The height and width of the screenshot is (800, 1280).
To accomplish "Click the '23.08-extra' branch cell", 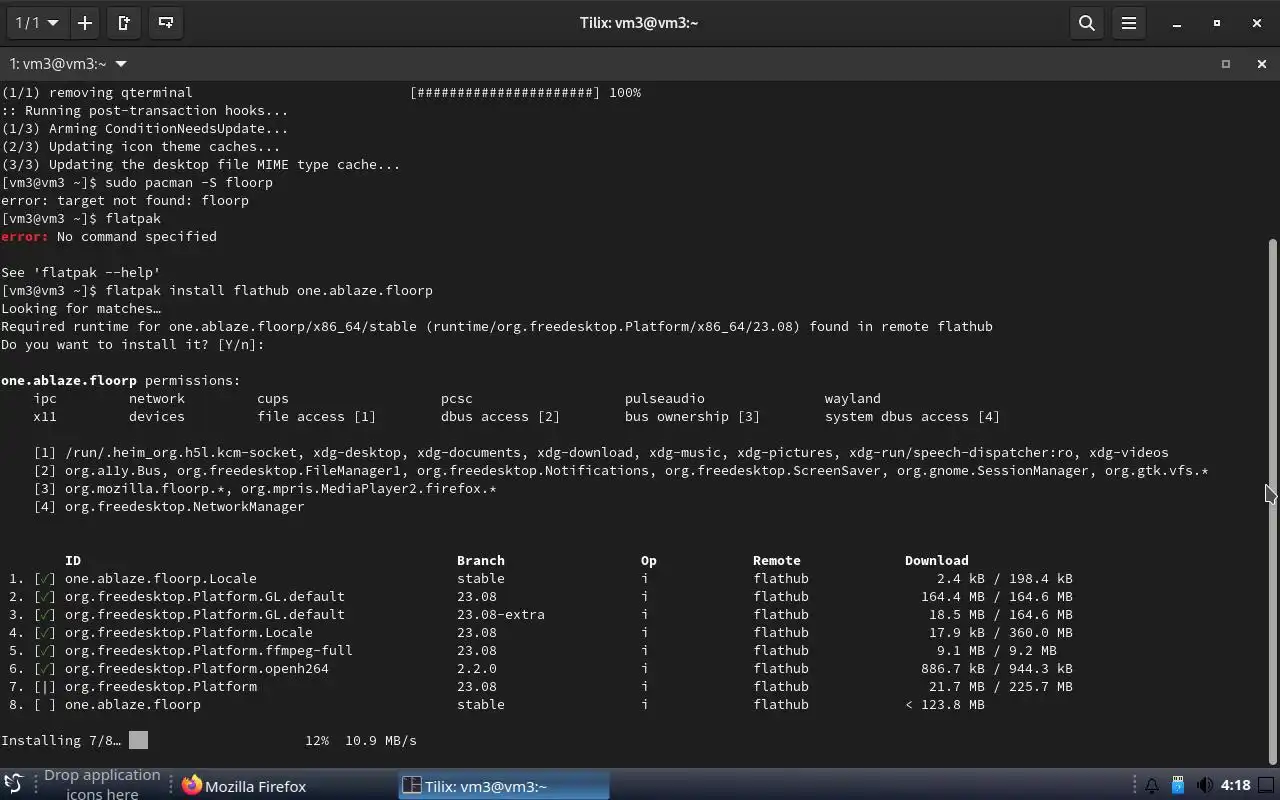I will click(501, 614).
